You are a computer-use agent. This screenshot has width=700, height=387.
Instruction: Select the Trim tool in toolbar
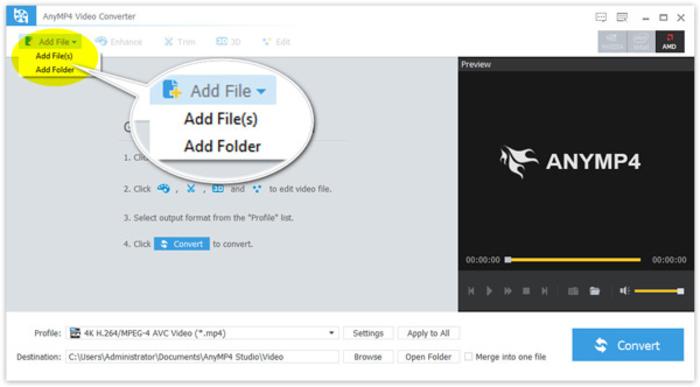[179, 42]
